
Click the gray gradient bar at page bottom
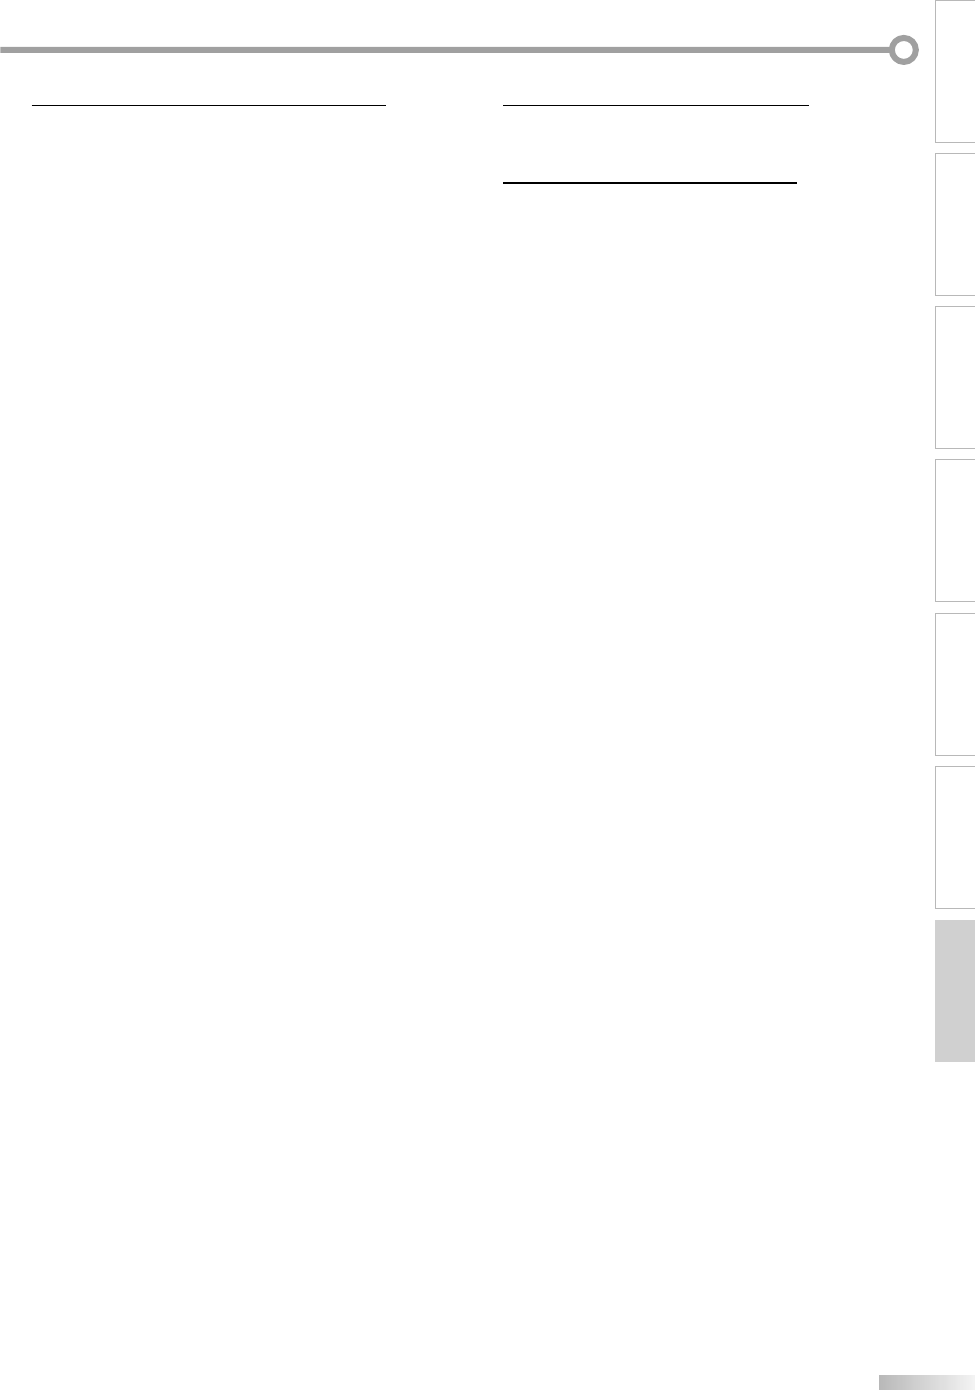coord(926,1383)
